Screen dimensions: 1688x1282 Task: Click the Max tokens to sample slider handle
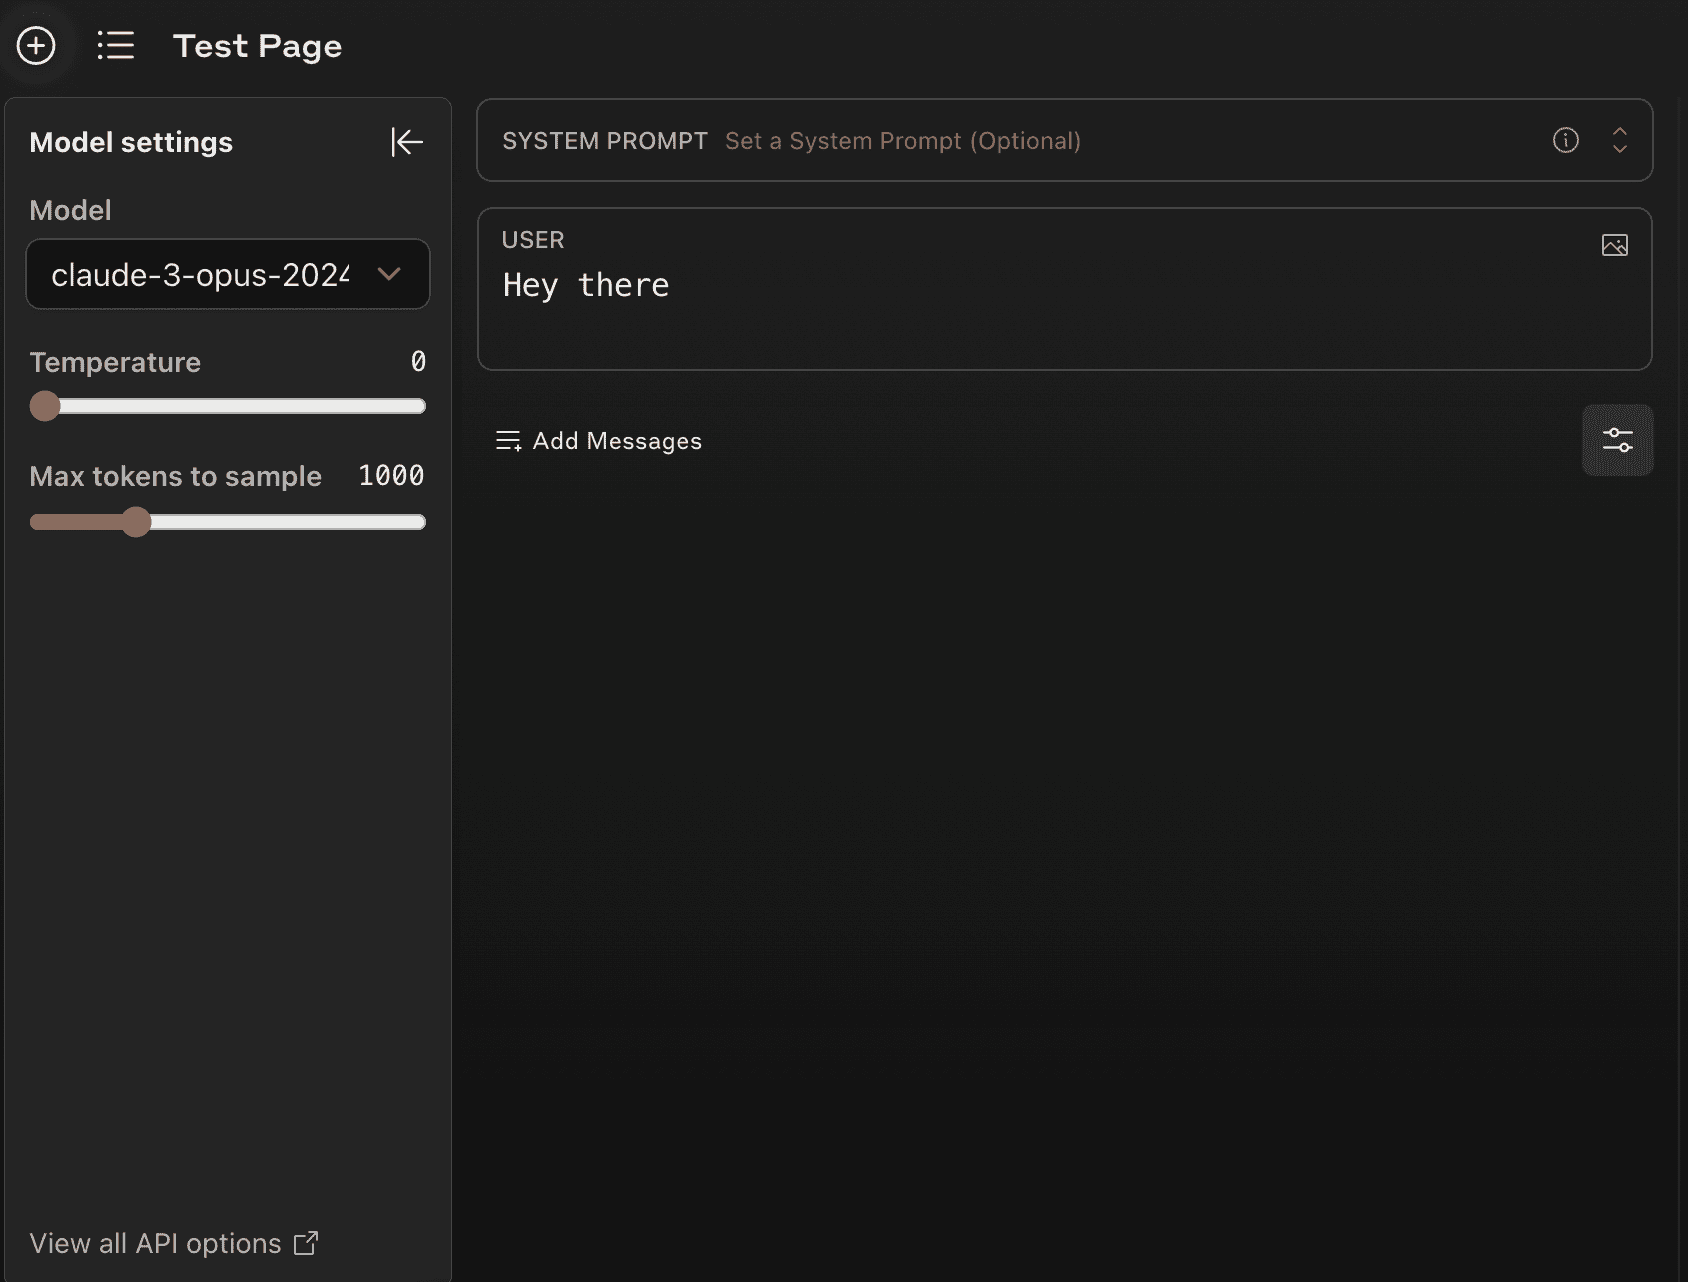pos(138,522)
